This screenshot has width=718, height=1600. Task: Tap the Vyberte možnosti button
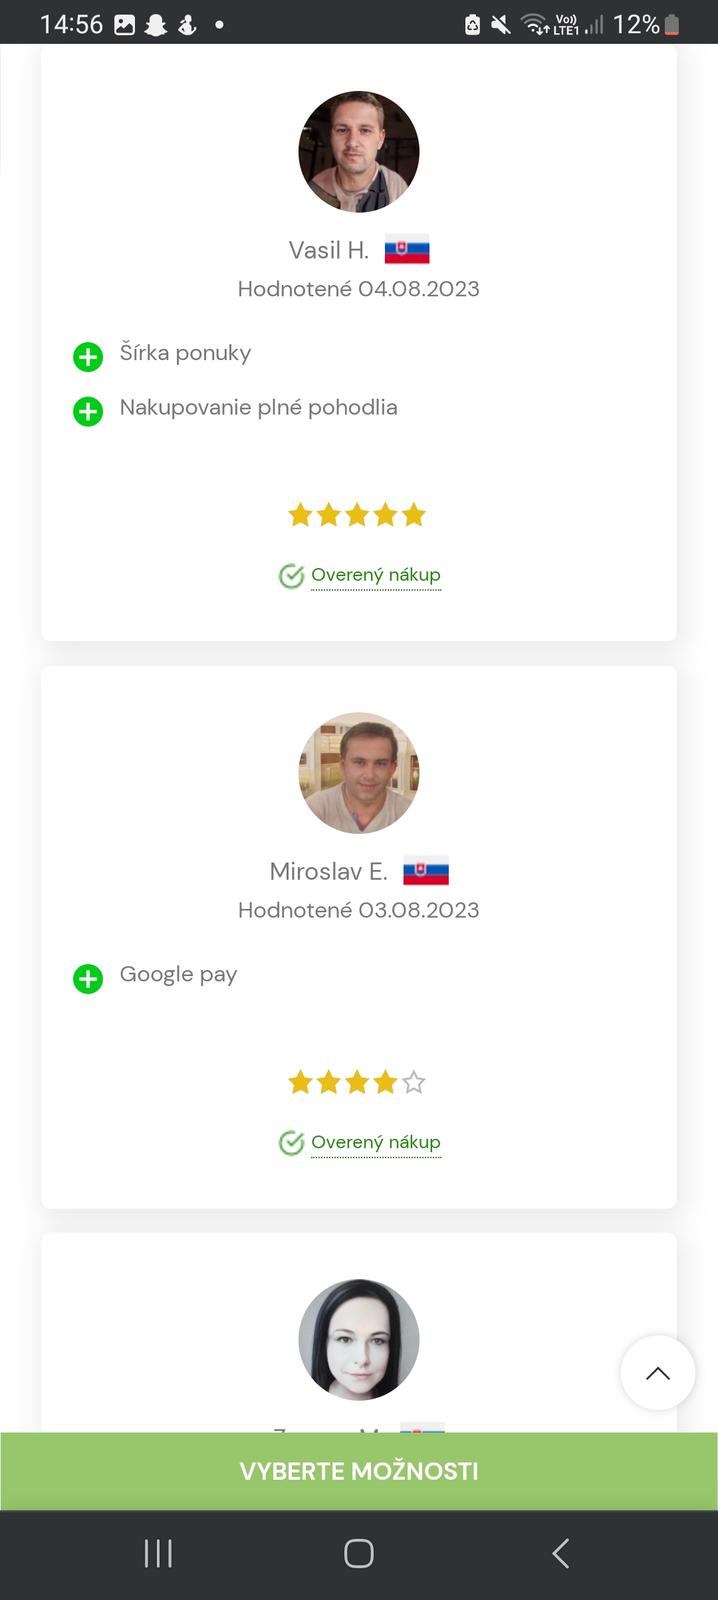point(359,1471)
